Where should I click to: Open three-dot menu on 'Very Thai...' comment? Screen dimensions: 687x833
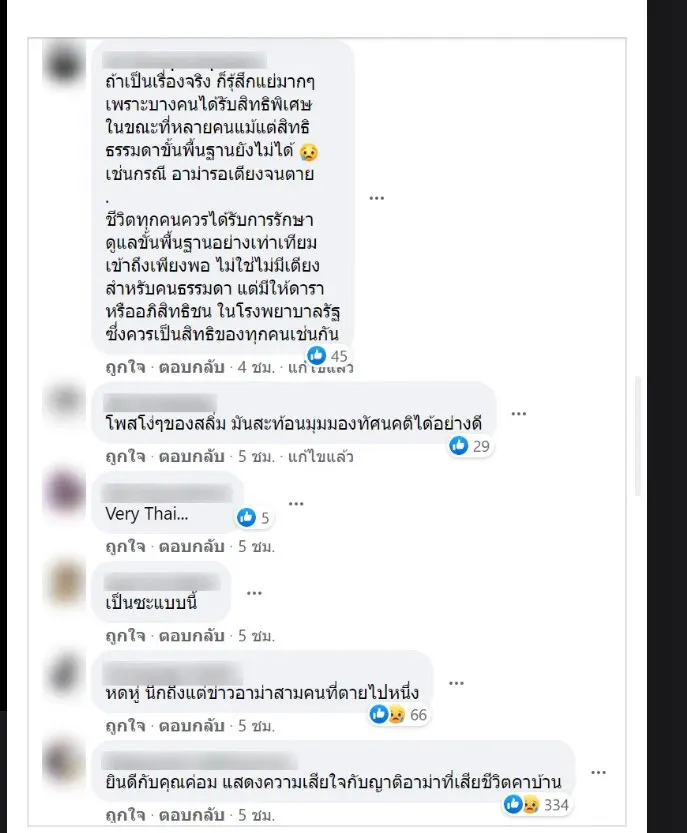295,503
